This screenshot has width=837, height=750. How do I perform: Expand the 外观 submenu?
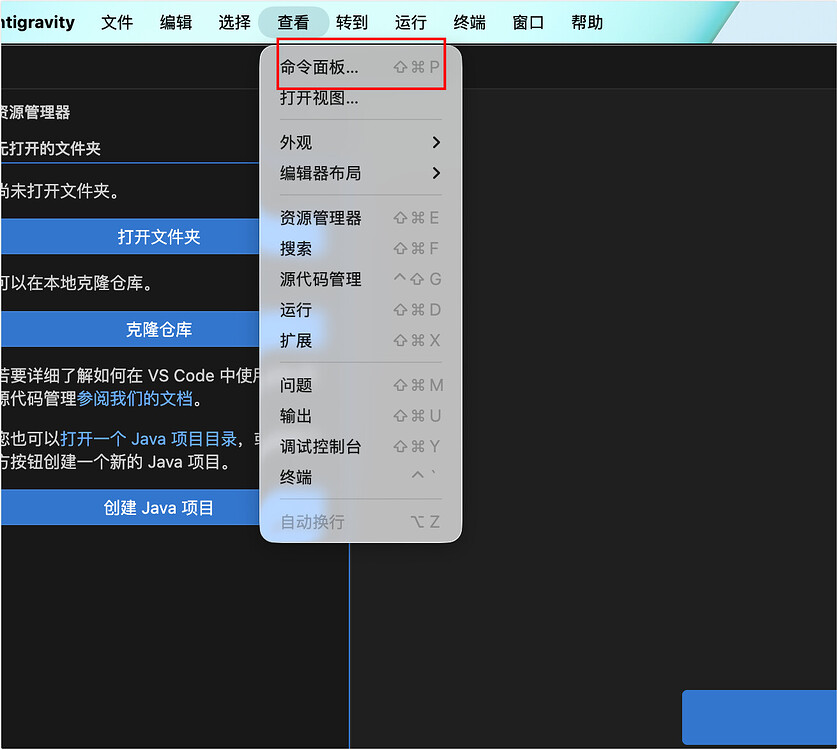[x=361, y=143]
